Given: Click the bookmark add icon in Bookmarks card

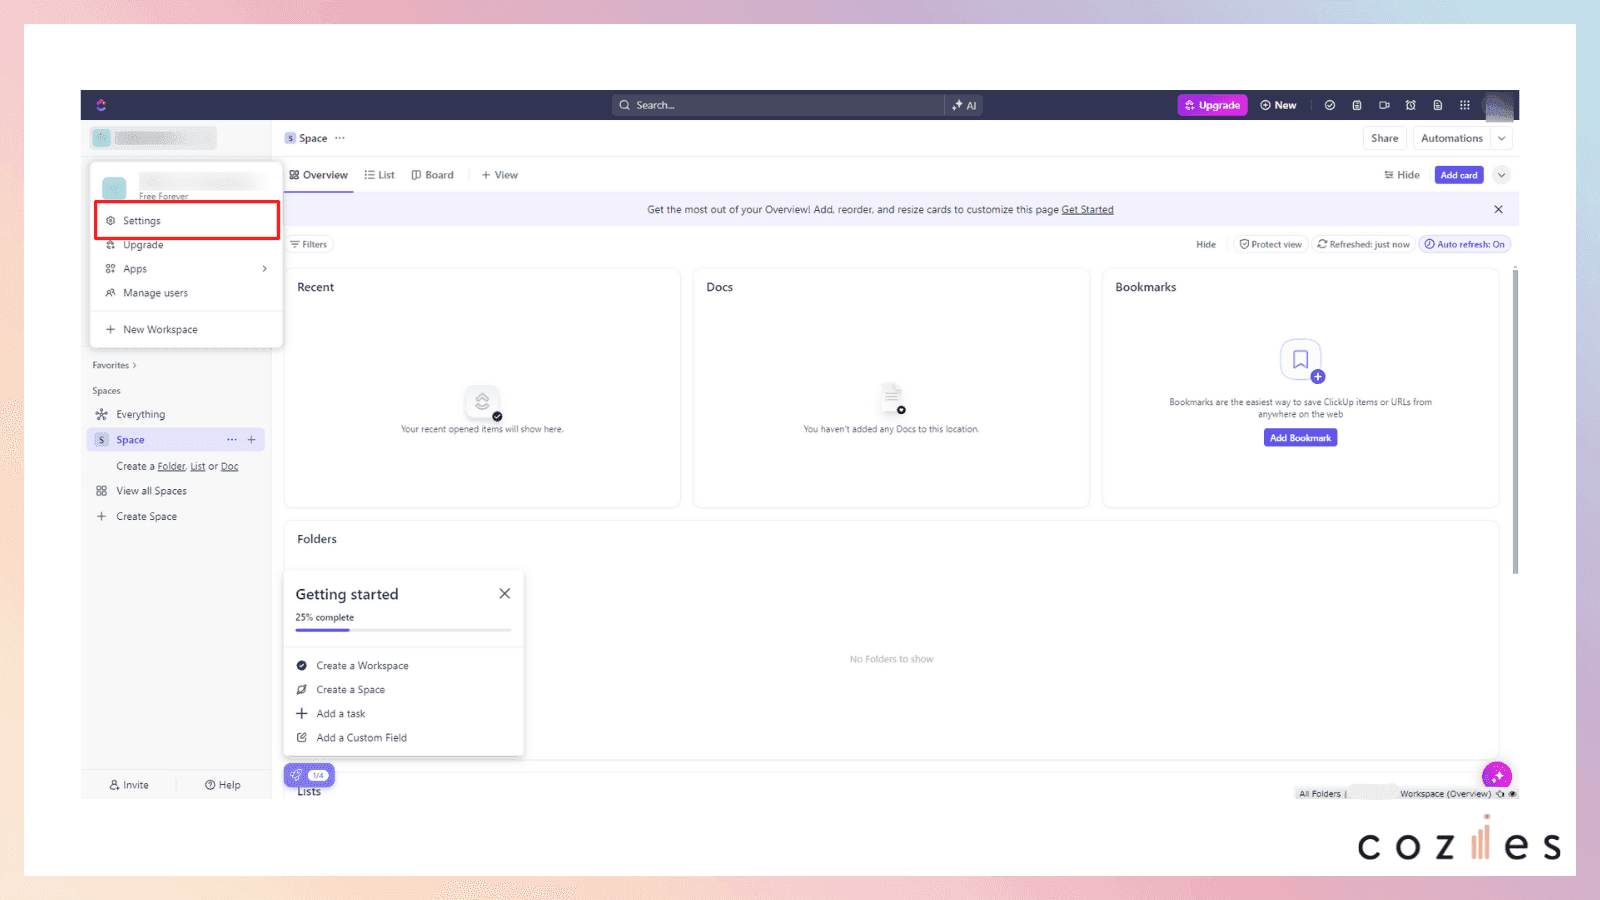Looking at the screenshot, I should click(x=1301, y=360).
